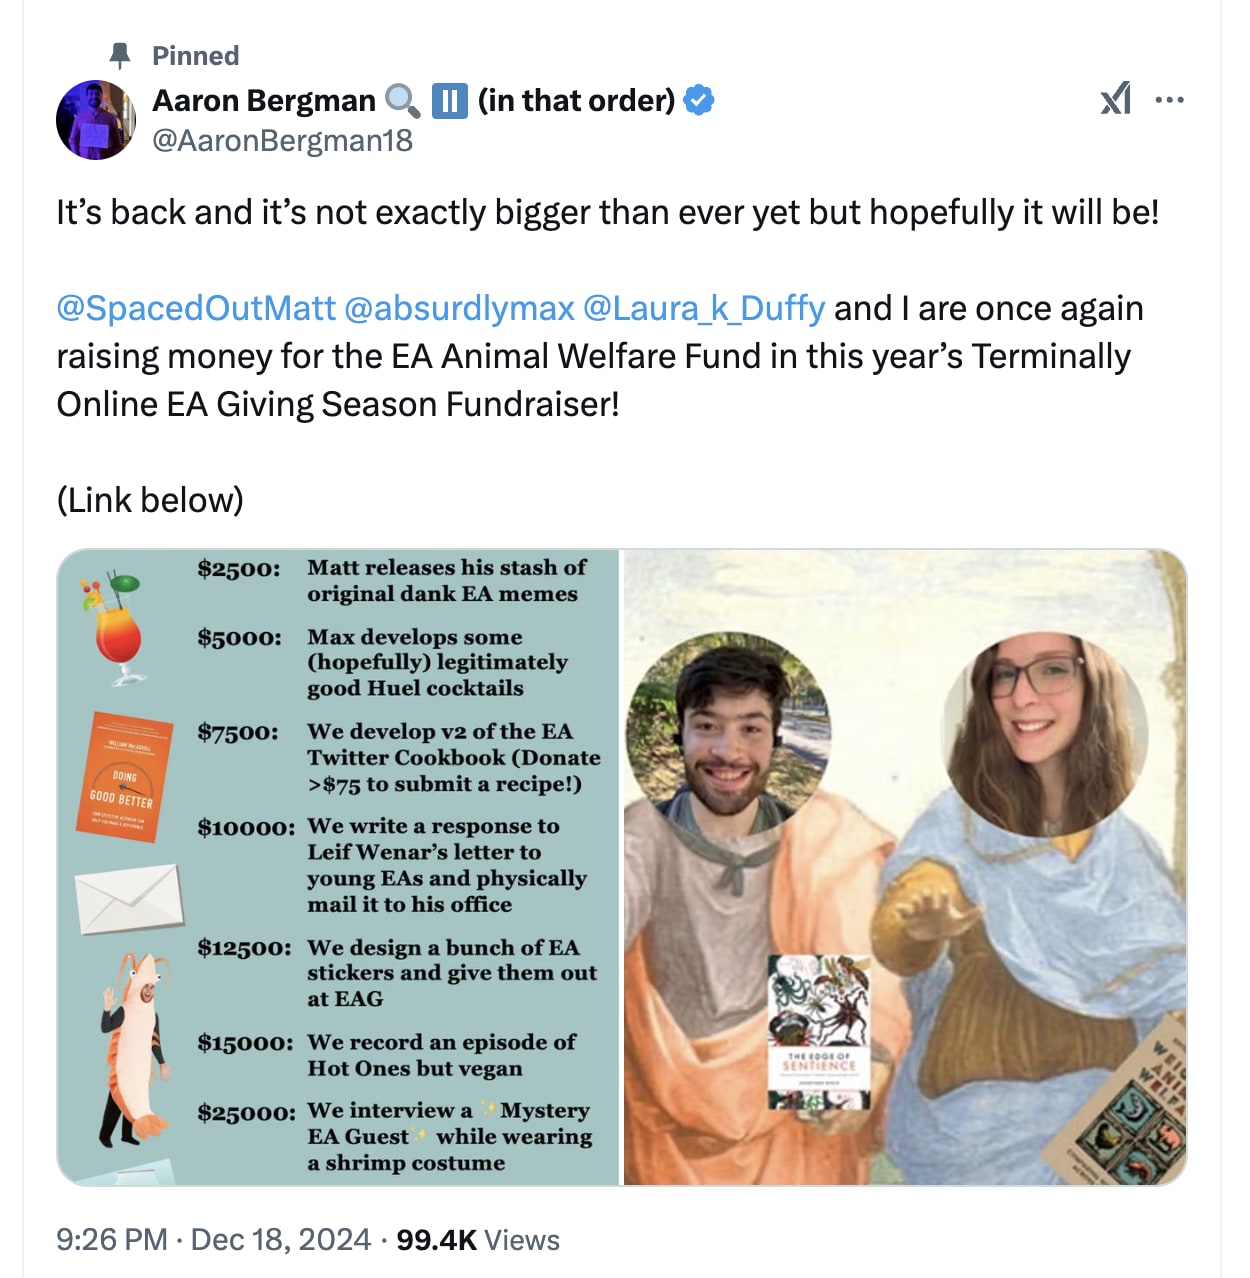Open the @Laura_k_Duffy mention link
The image size is (1250, 1278).
point(704,308)
